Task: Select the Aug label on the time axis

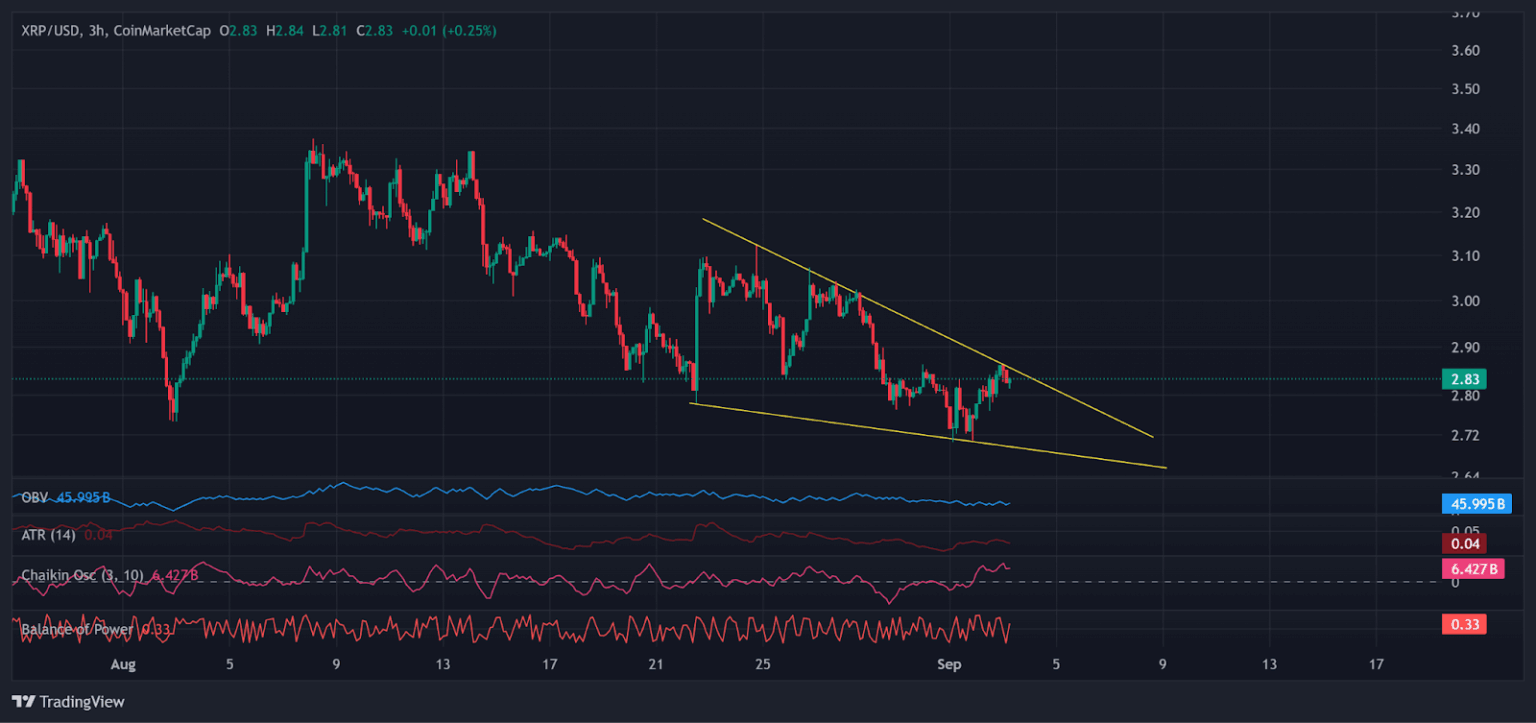Action: pyautogui.click(x=125, y=663)
